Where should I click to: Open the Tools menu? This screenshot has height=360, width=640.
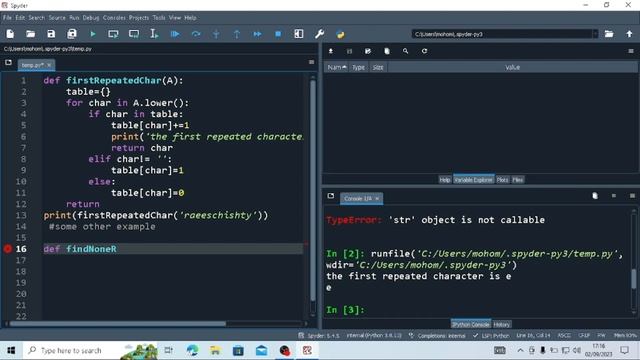(159, 18)
